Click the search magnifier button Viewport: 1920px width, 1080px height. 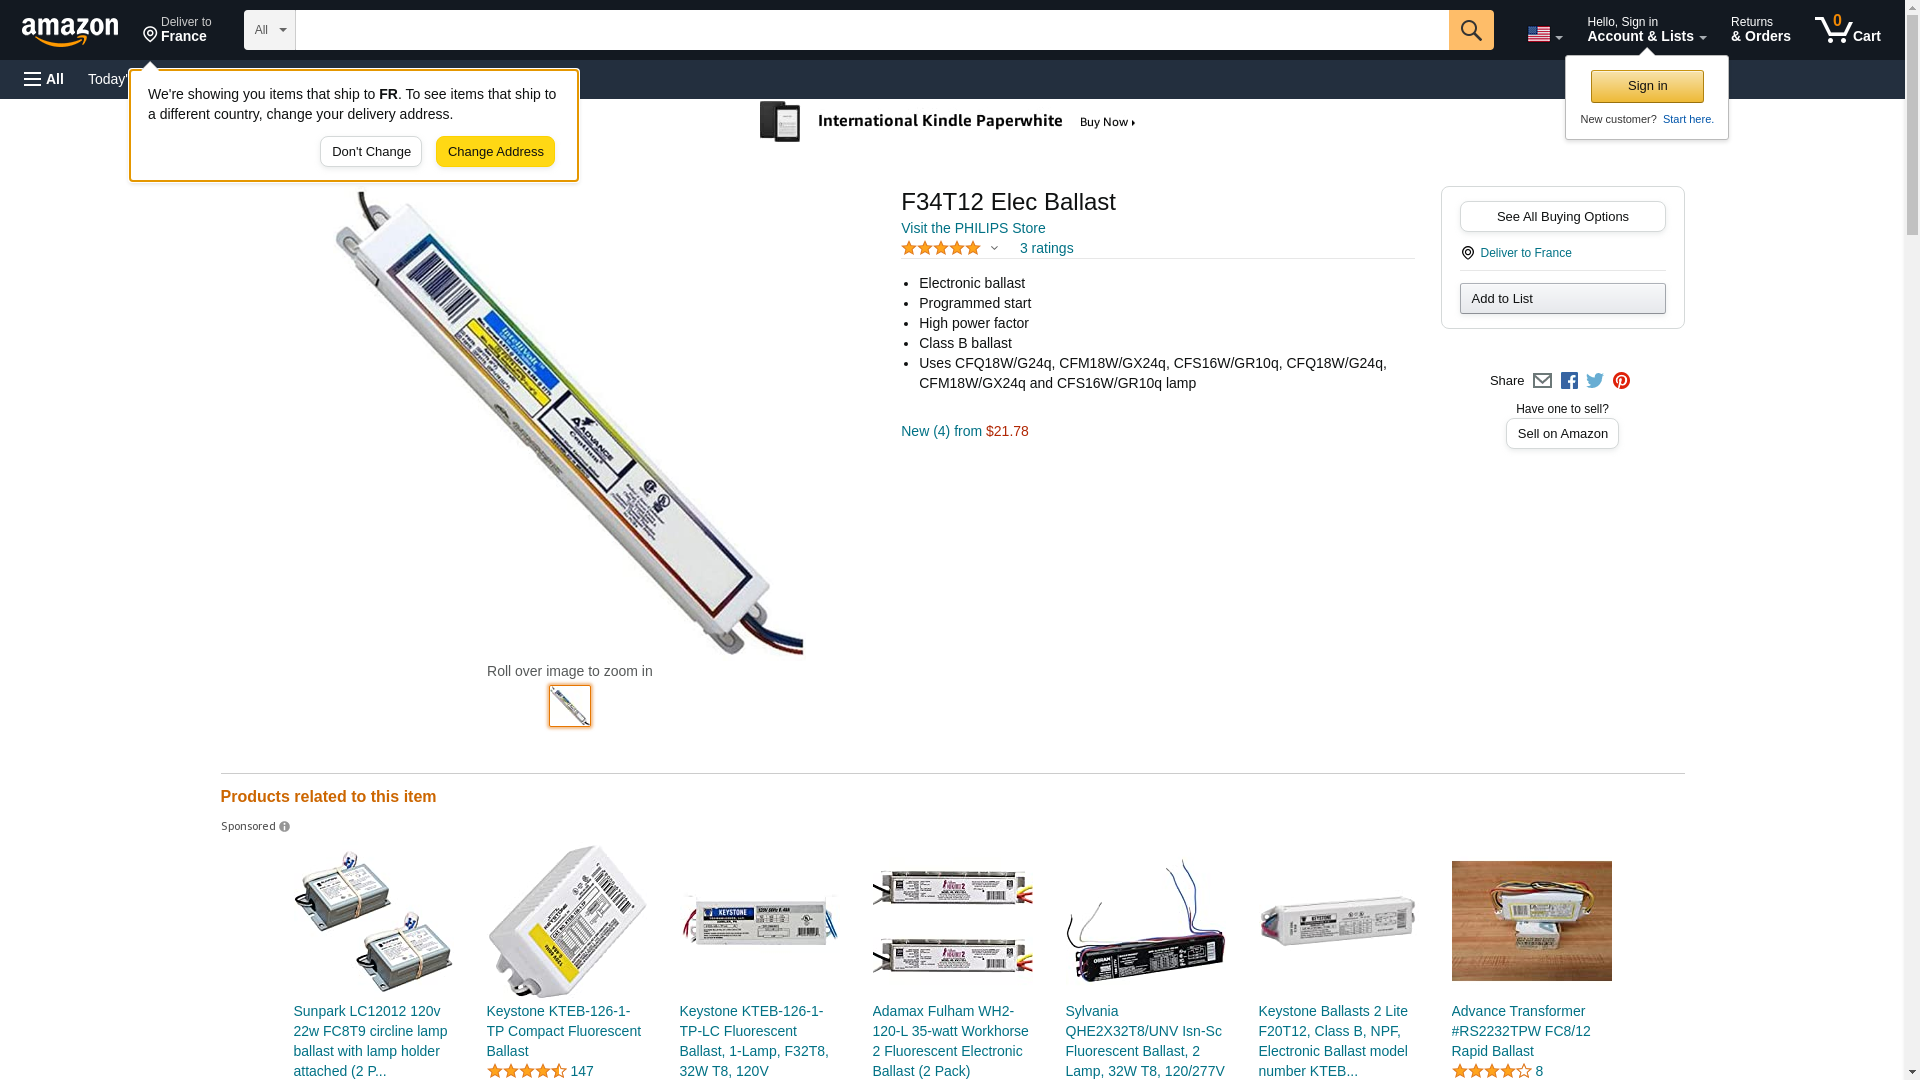pyautogui.click(x=1471, y=30)
